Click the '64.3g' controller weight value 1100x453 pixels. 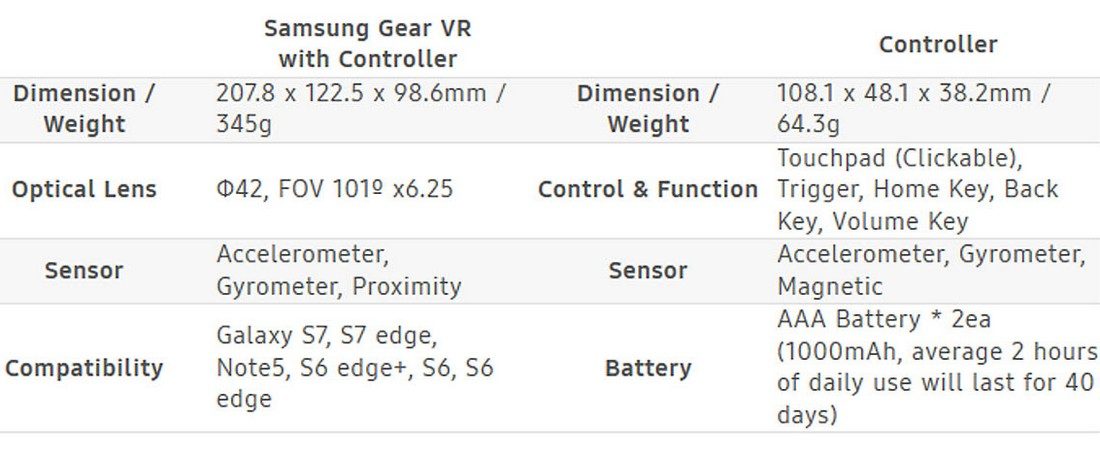click(x=808, y=125)
